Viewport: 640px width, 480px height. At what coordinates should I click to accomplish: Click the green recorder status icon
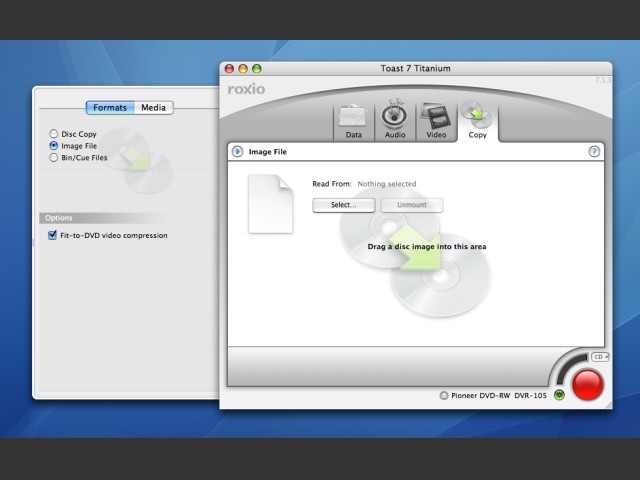[x=559, y=395]
